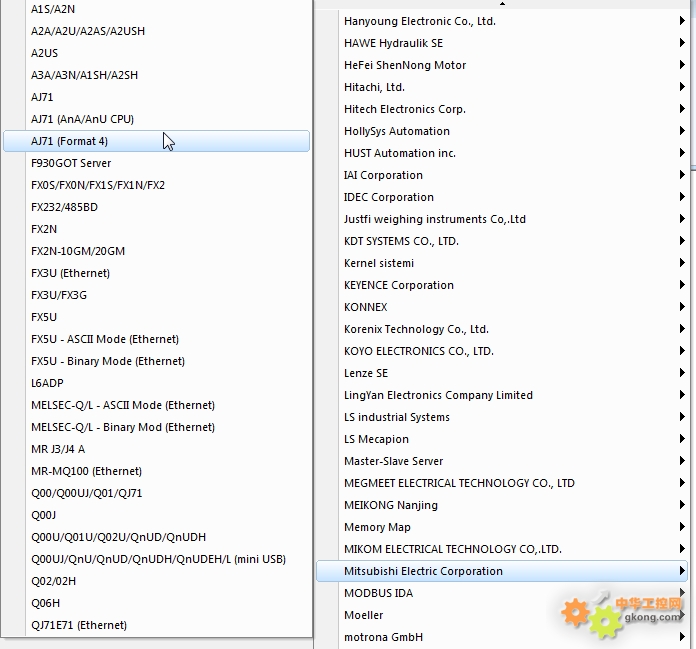The image size is (696, 649).
Task: Open Hanyoung Electronic Co., Ltd. submenu
Action: click(x=502, y=21)
